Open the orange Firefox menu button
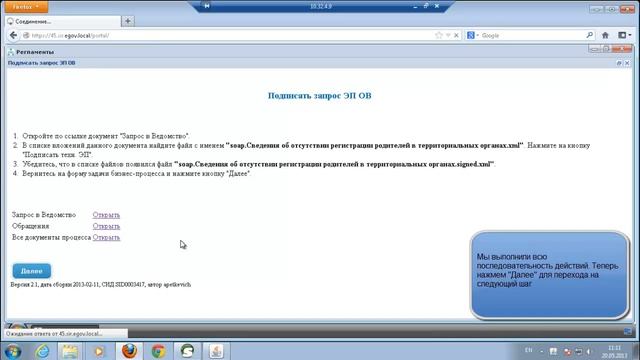Image resolution: width=640 pixels, height=360 pixels. [x=26, y=7]
